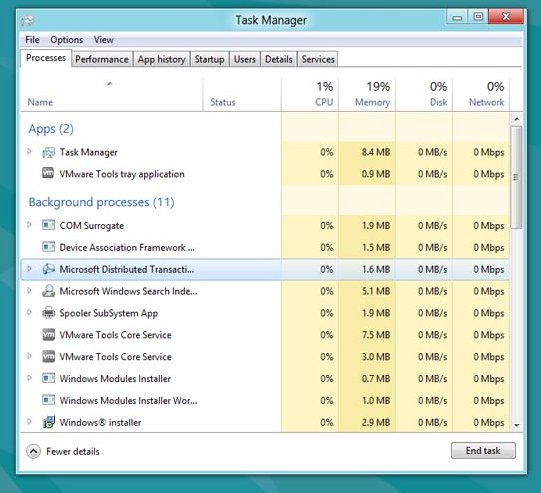Sort processes by Disk column
The image size is (541, 493).
click(x=424, y=94)
